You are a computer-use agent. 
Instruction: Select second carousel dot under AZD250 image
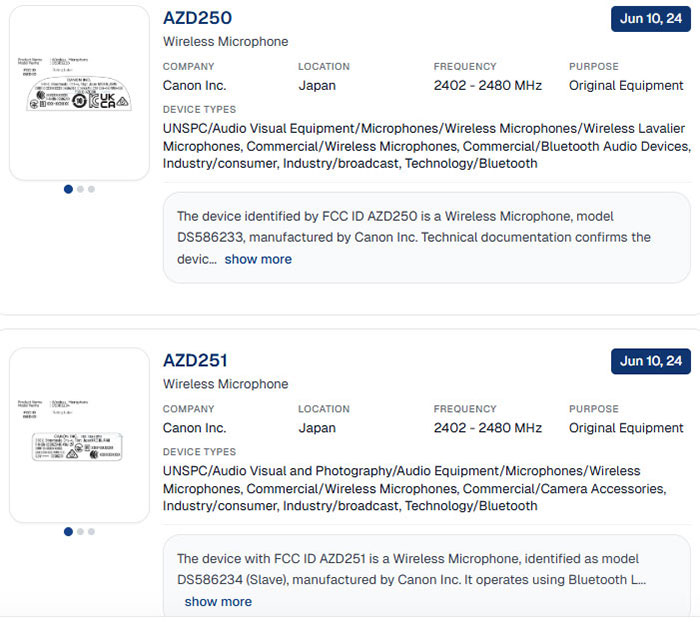click(80, 189)
